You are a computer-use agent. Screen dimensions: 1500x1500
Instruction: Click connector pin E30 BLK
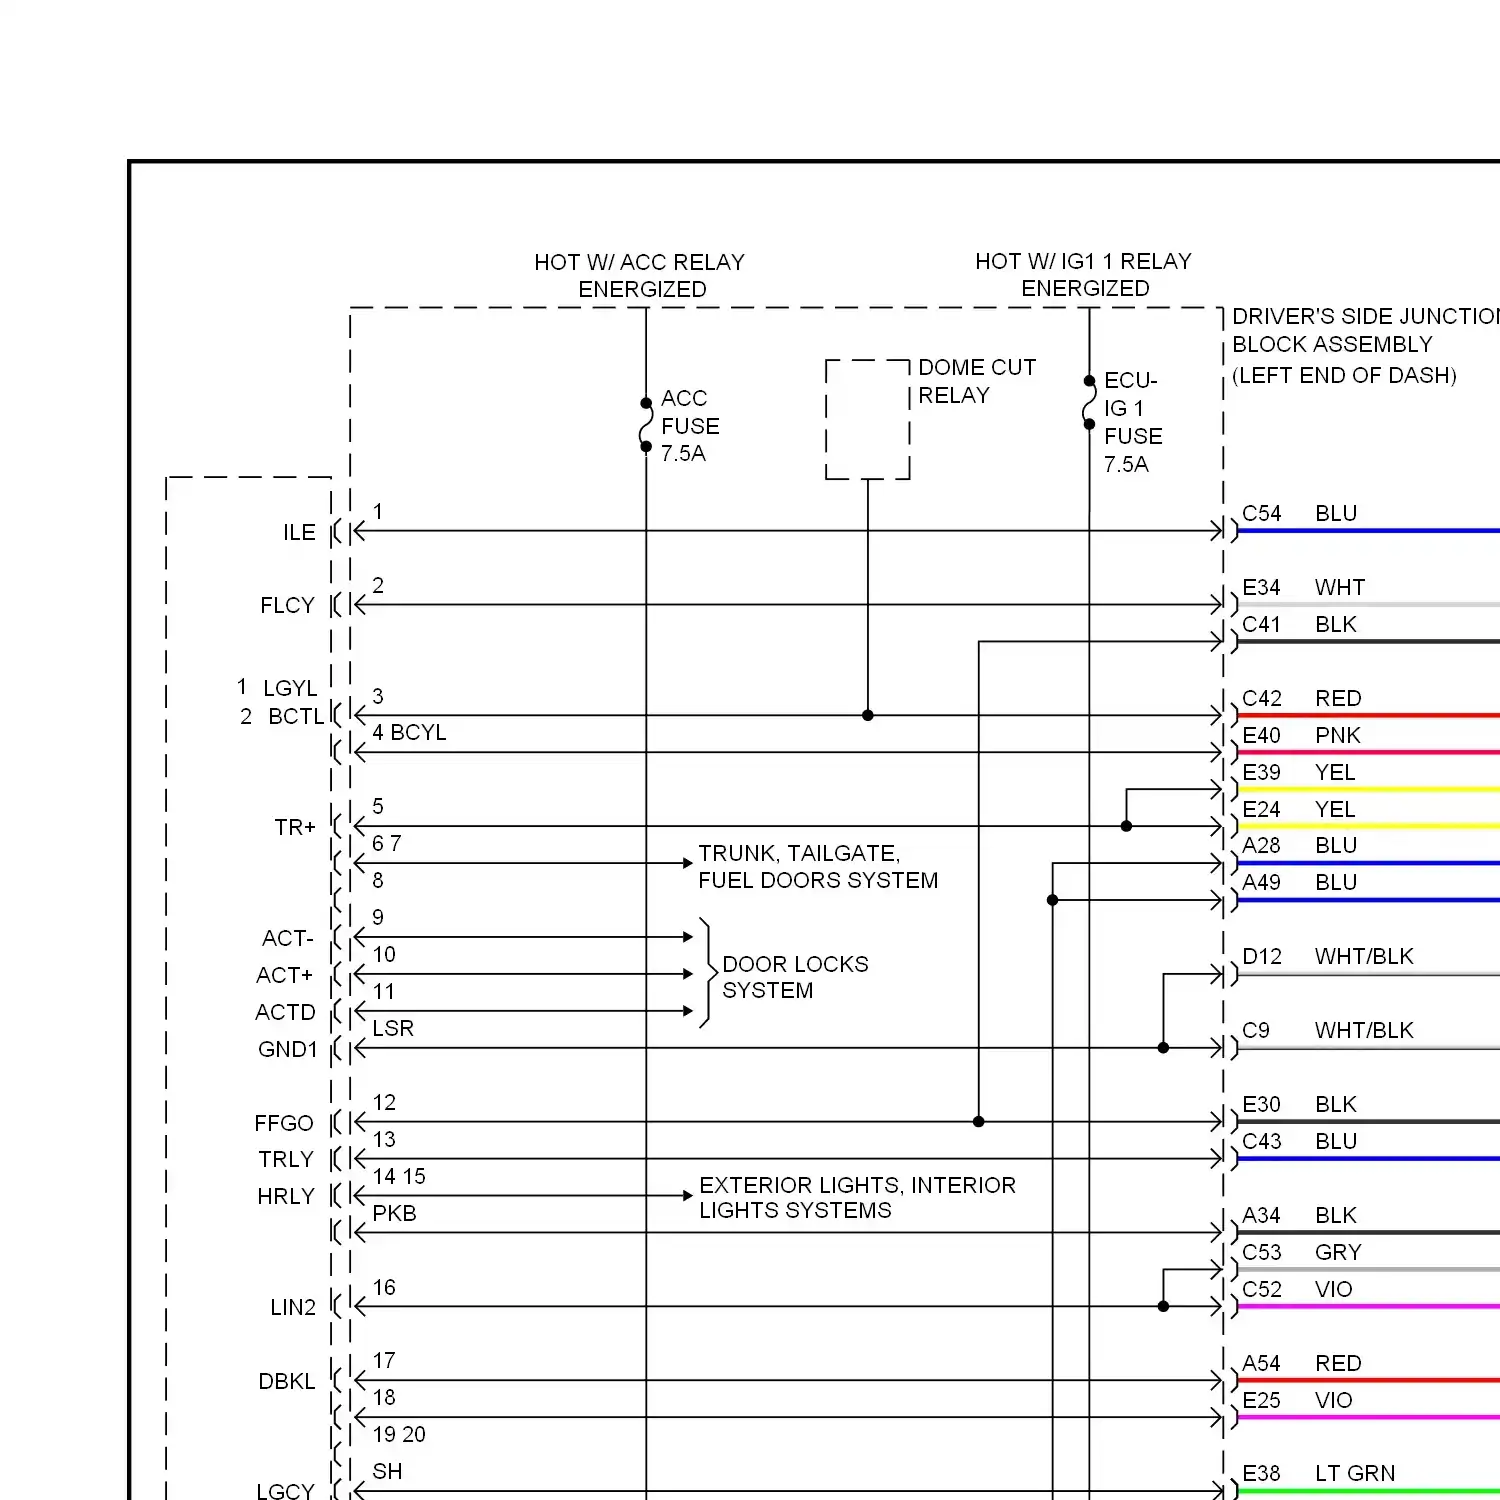point(1300,1104)
